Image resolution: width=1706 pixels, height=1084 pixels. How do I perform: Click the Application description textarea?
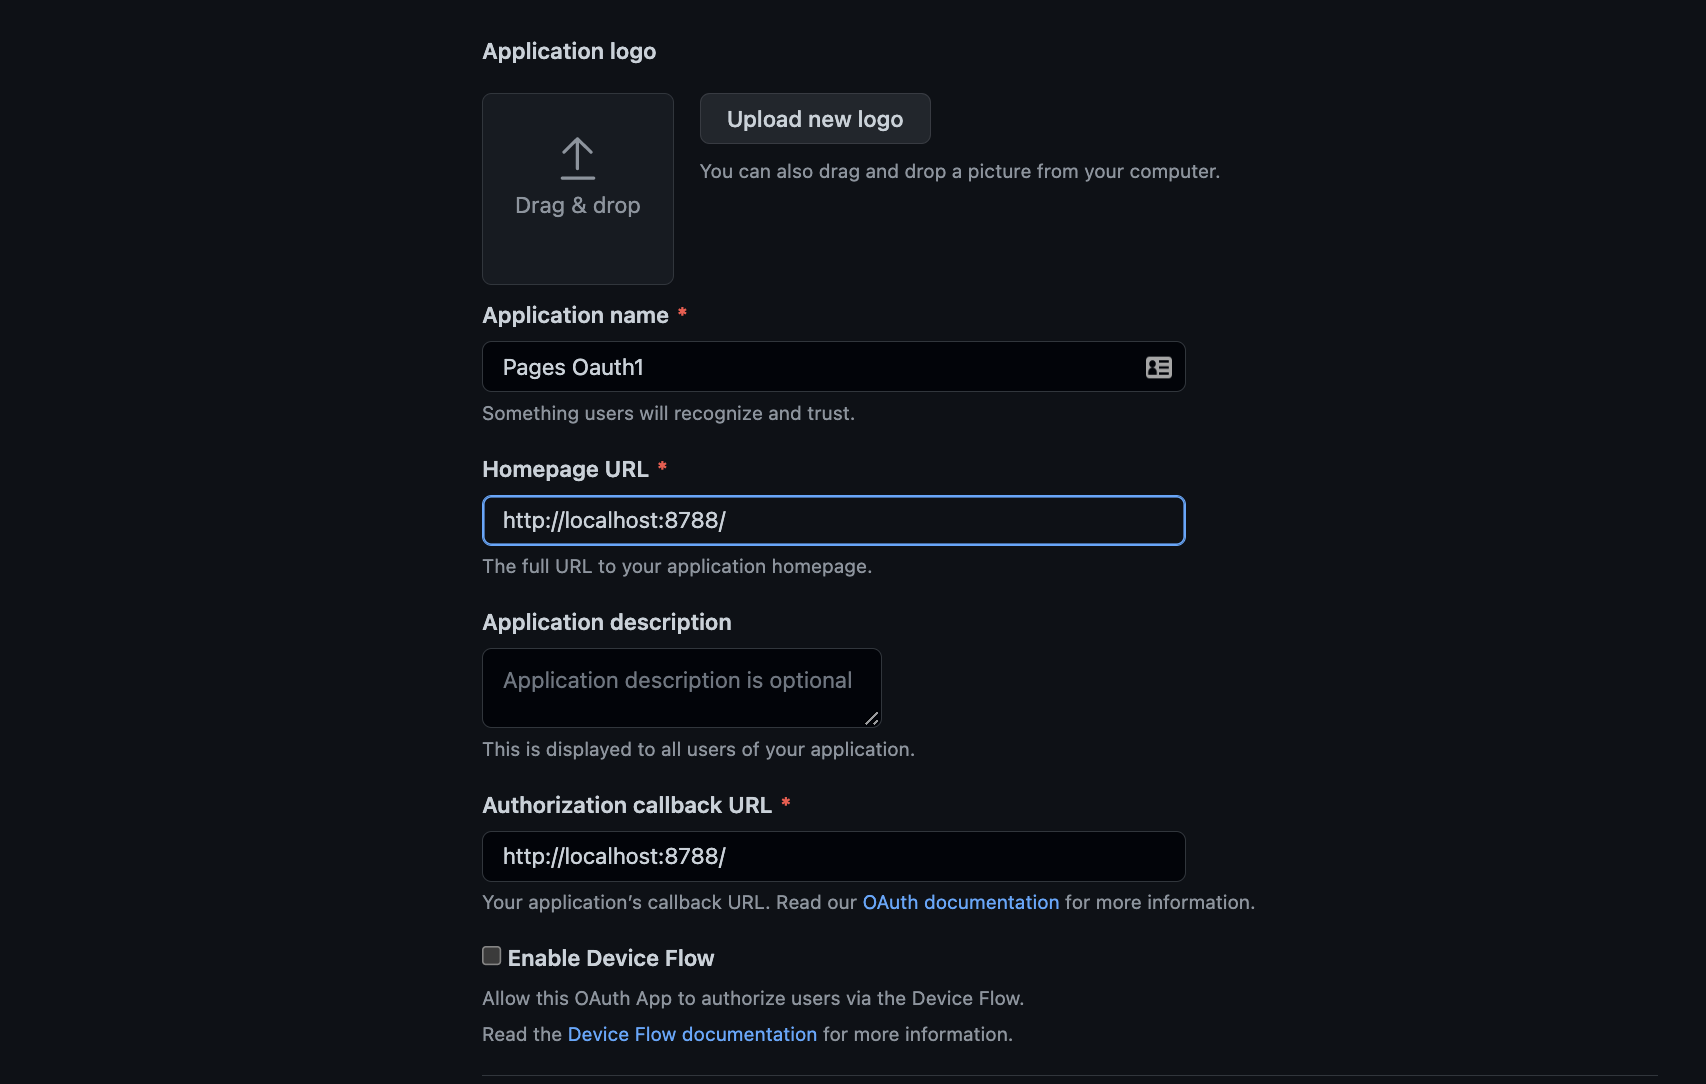681,688
